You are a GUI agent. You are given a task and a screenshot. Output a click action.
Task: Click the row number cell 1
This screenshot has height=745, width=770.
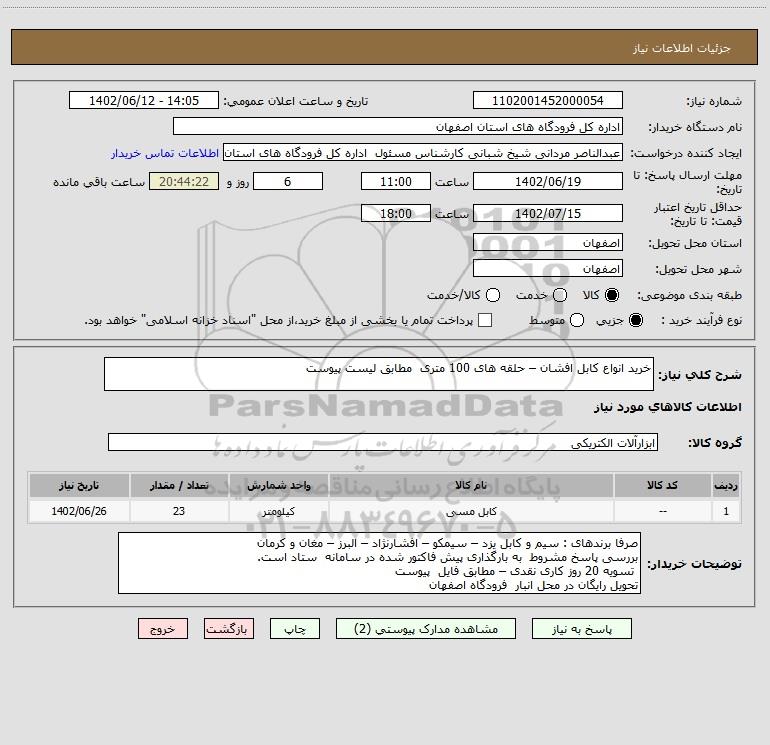pos(726,511)
